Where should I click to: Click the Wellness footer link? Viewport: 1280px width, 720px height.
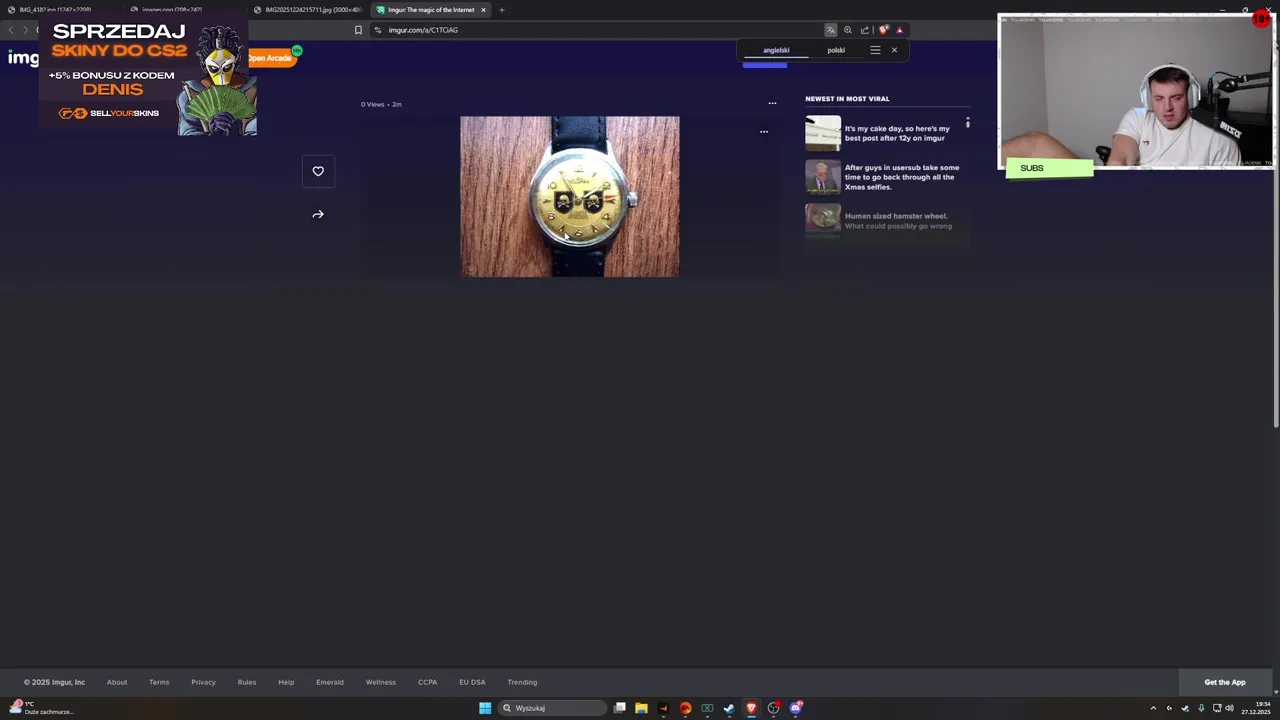pos(381,682)
